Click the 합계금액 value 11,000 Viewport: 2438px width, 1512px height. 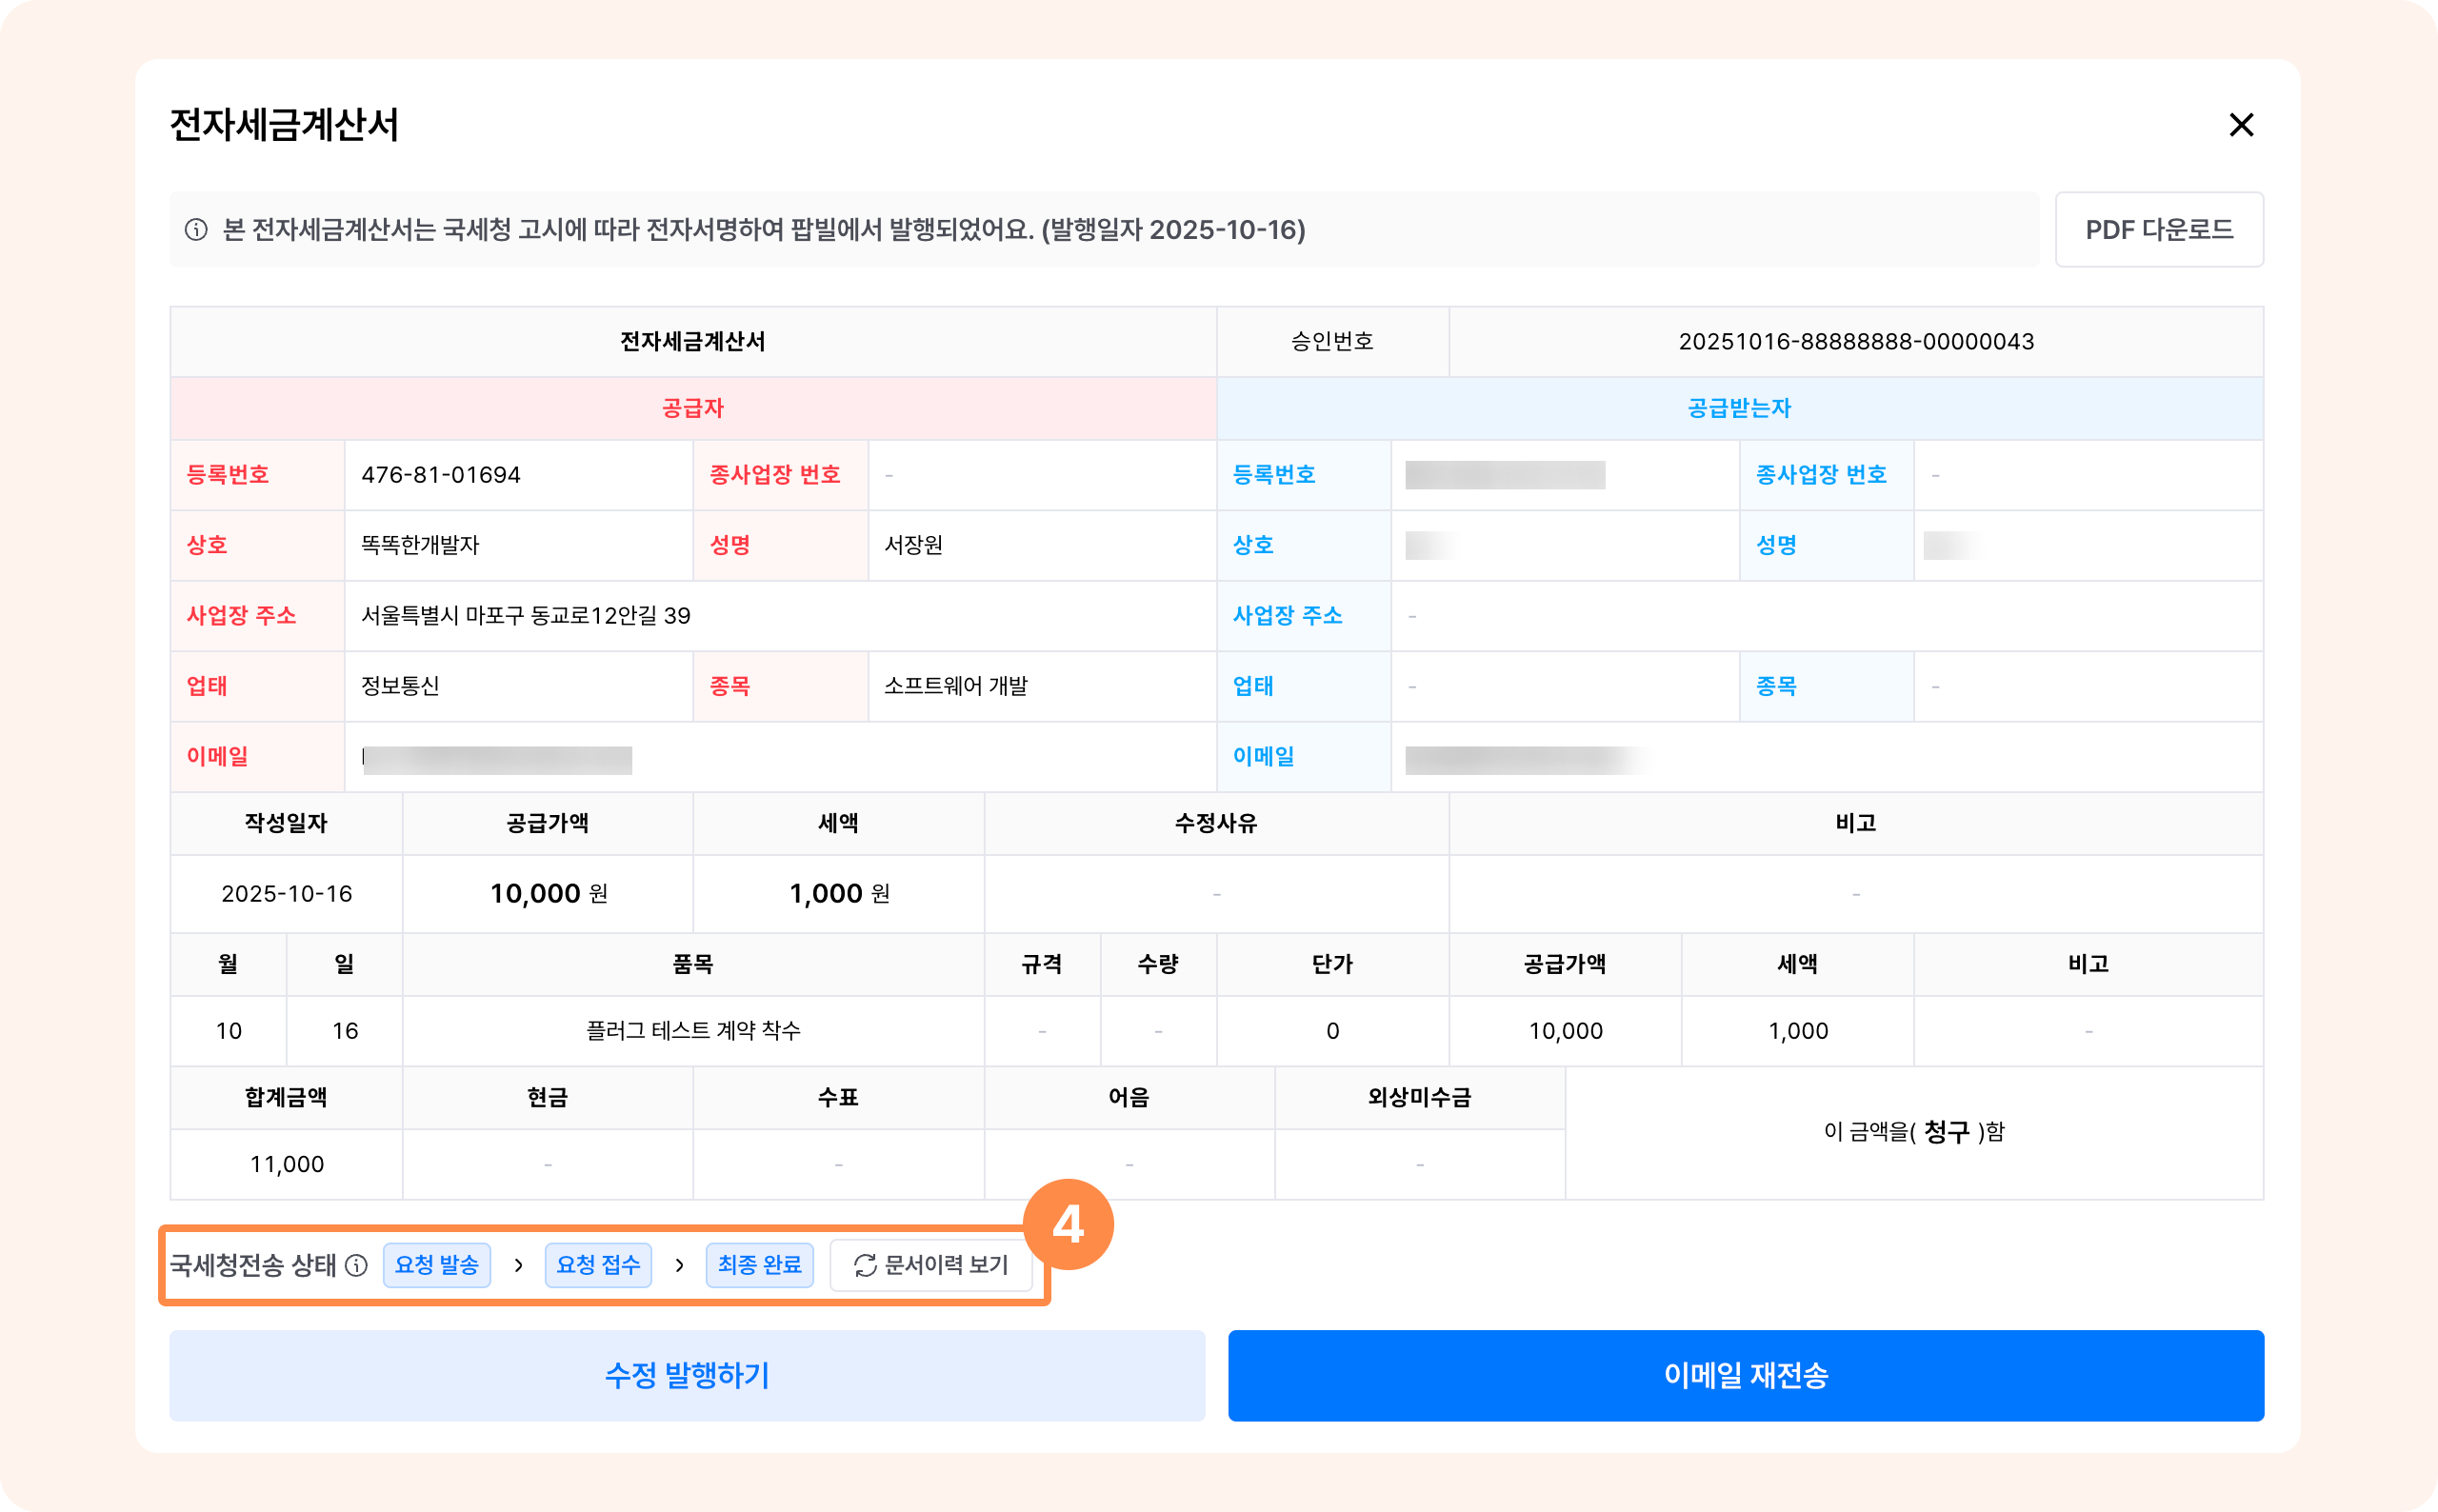pos(286,1164)
